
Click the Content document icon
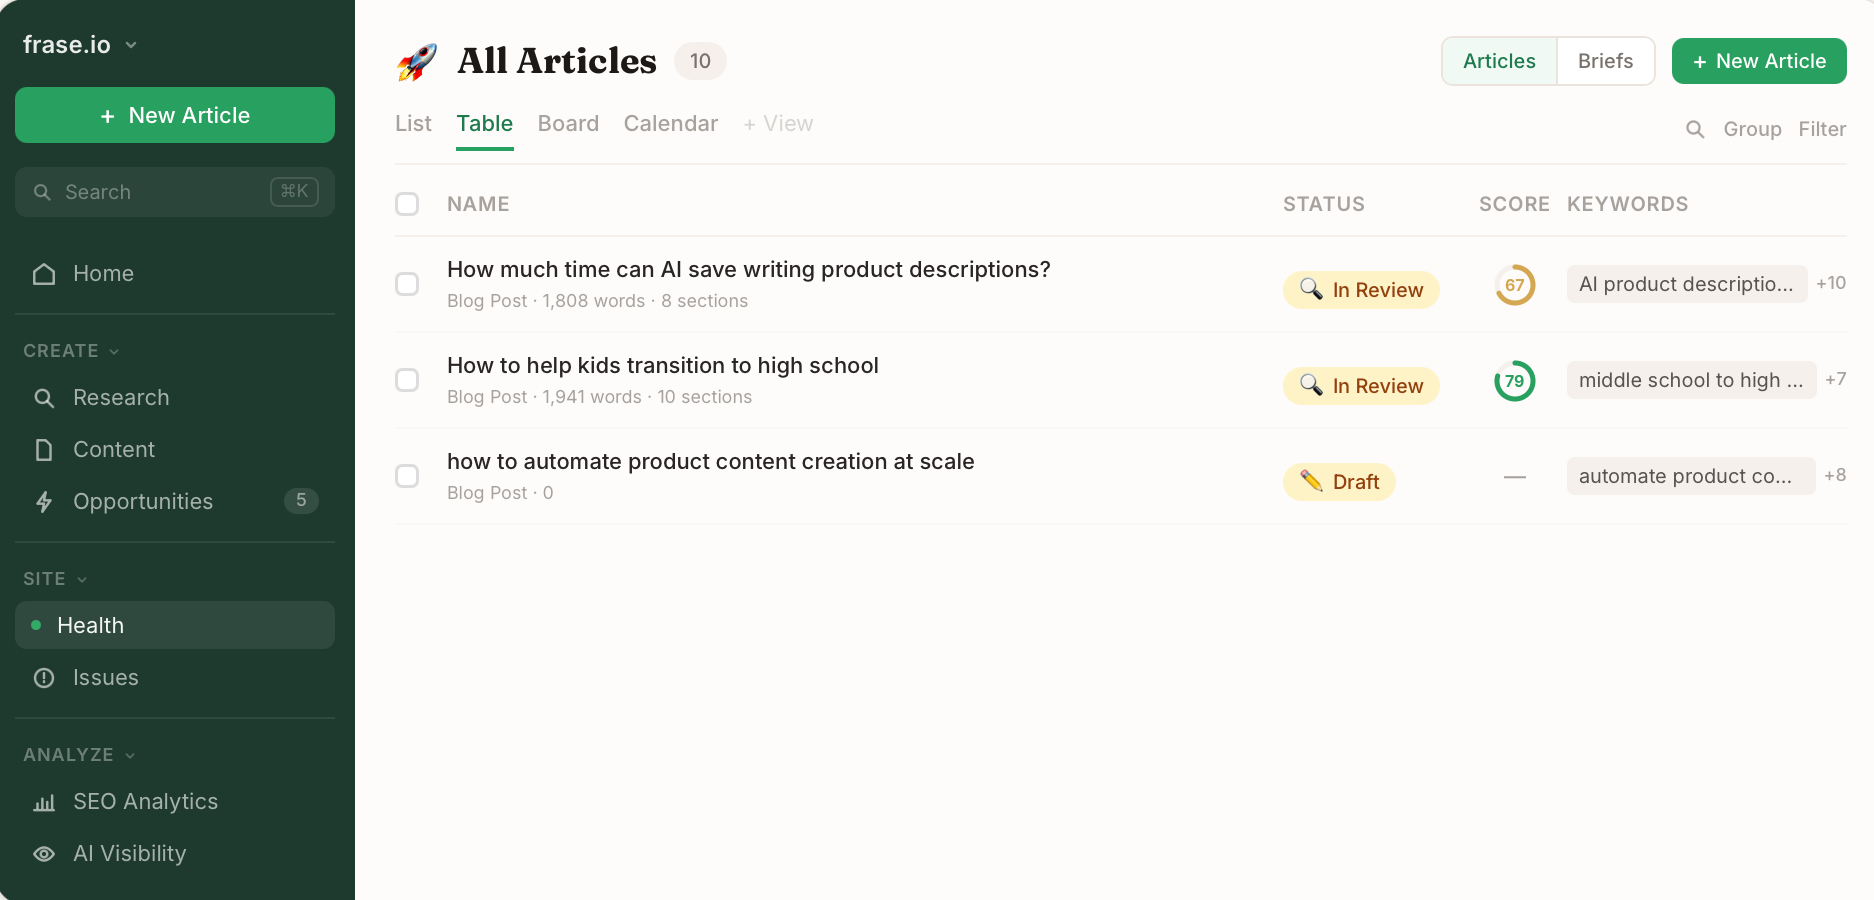tap(44, 450)
